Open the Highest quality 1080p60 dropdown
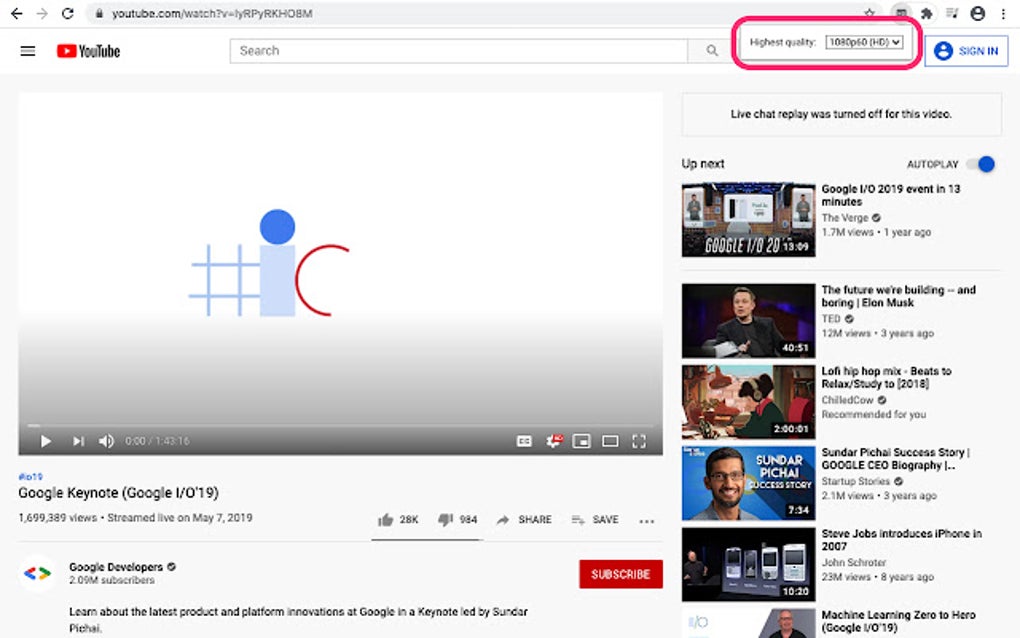Screen dimensions: 1020x638 click(x=863, y=43)
